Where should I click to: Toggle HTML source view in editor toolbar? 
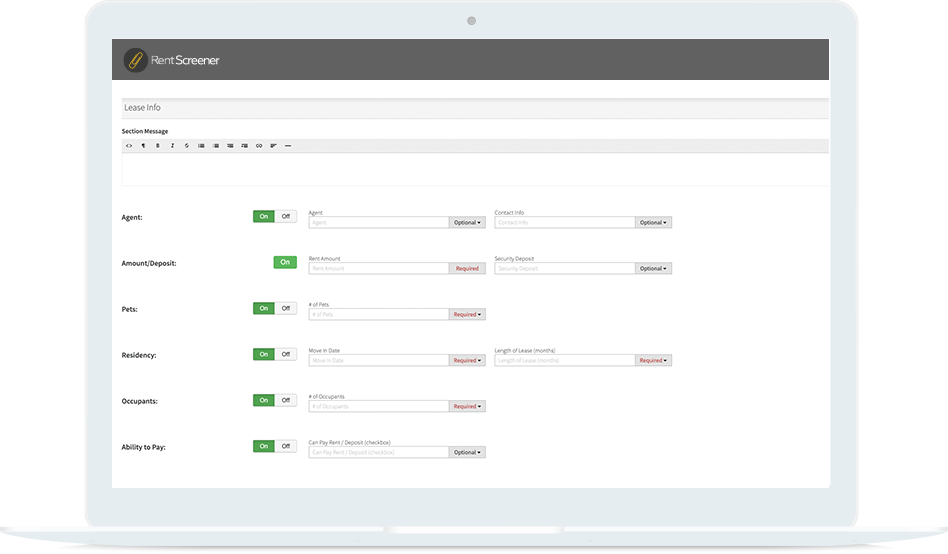tap(129, 146)
